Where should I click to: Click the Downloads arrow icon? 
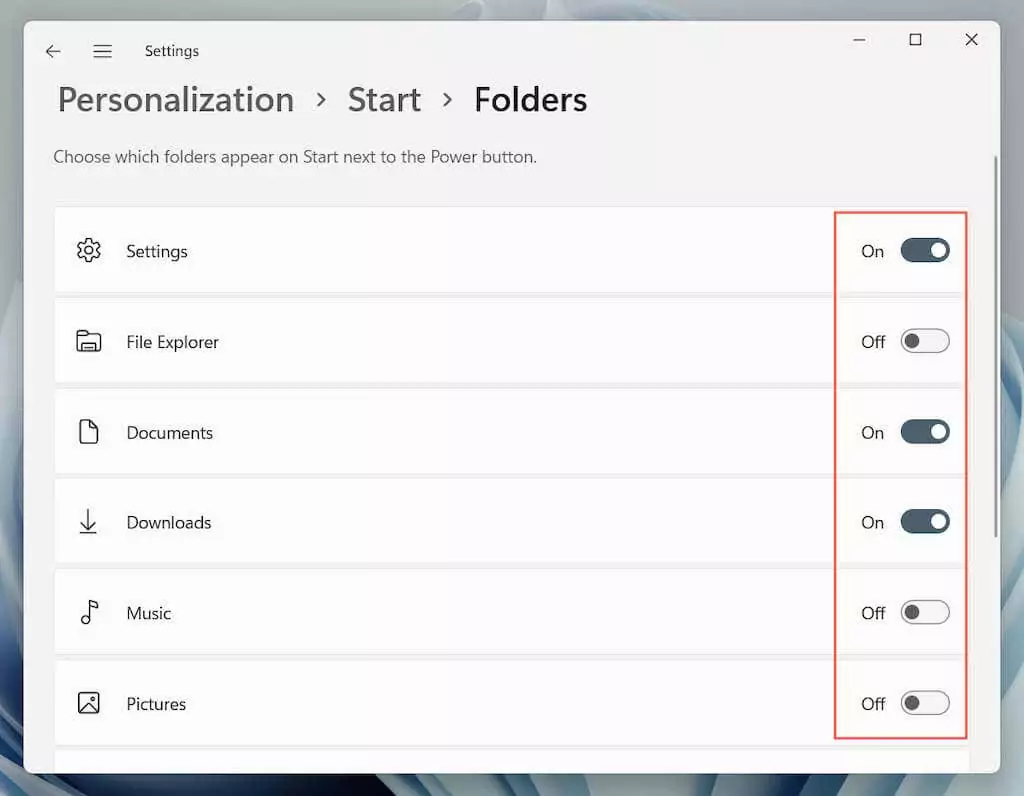click(89, 522)
